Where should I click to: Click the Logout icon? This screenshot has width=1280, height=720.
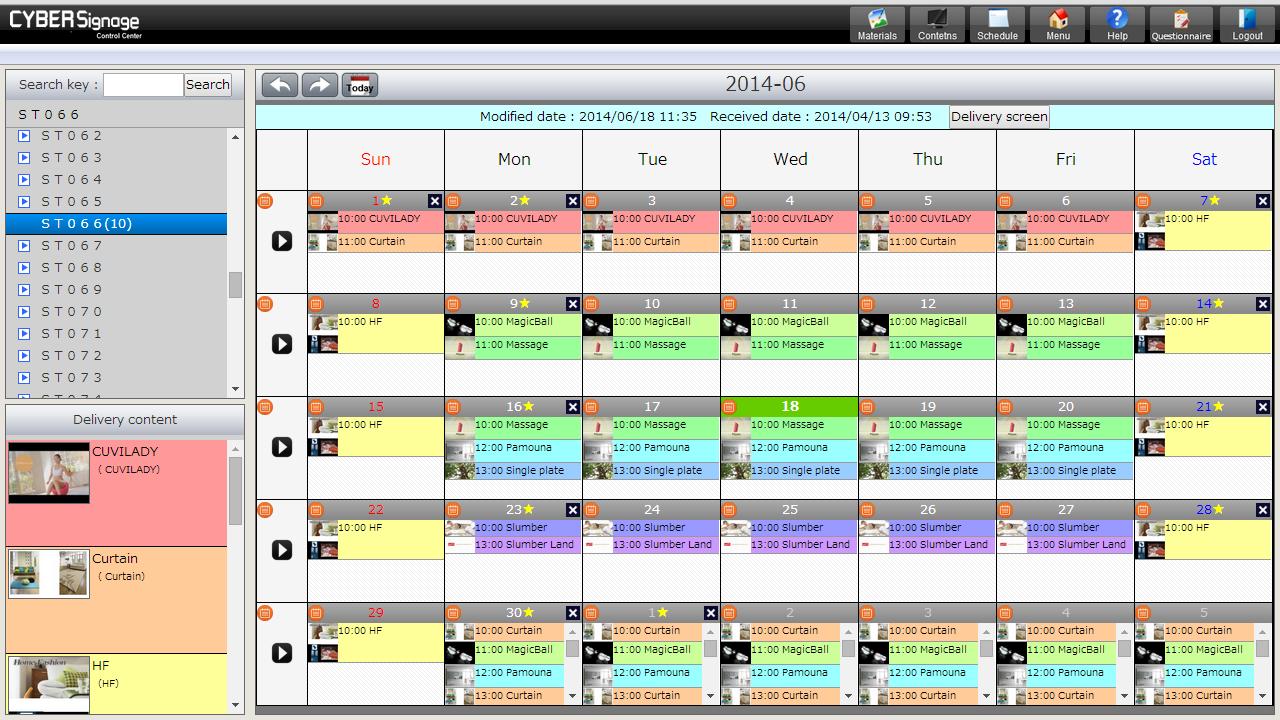[x=1247, y=24]
